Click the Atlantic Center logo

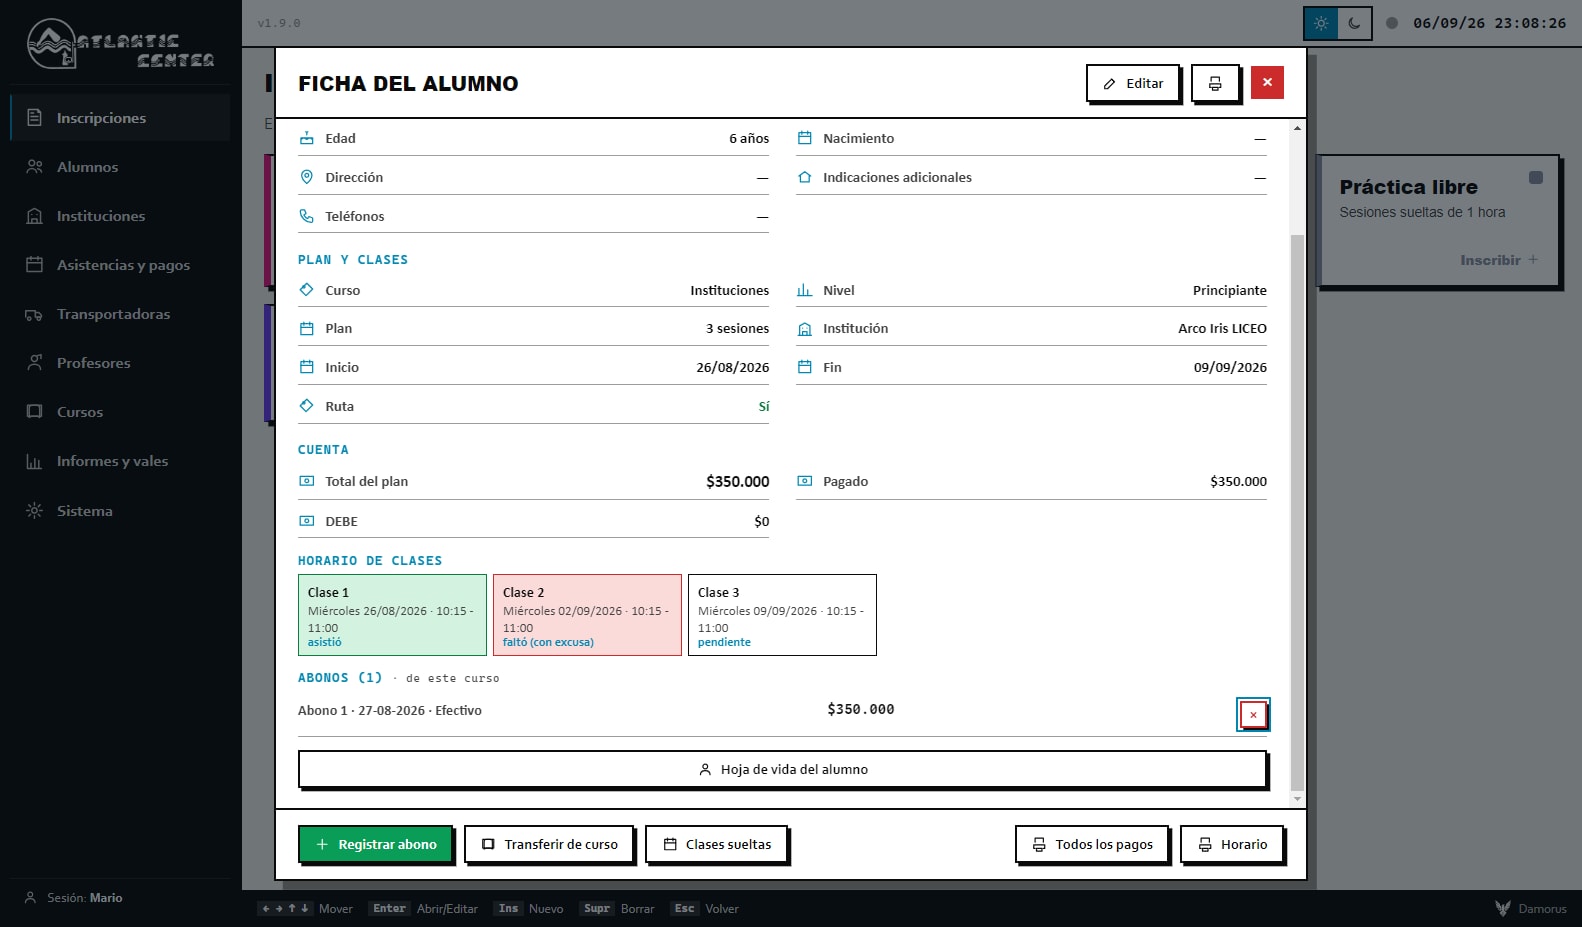[x=120, y=45]
